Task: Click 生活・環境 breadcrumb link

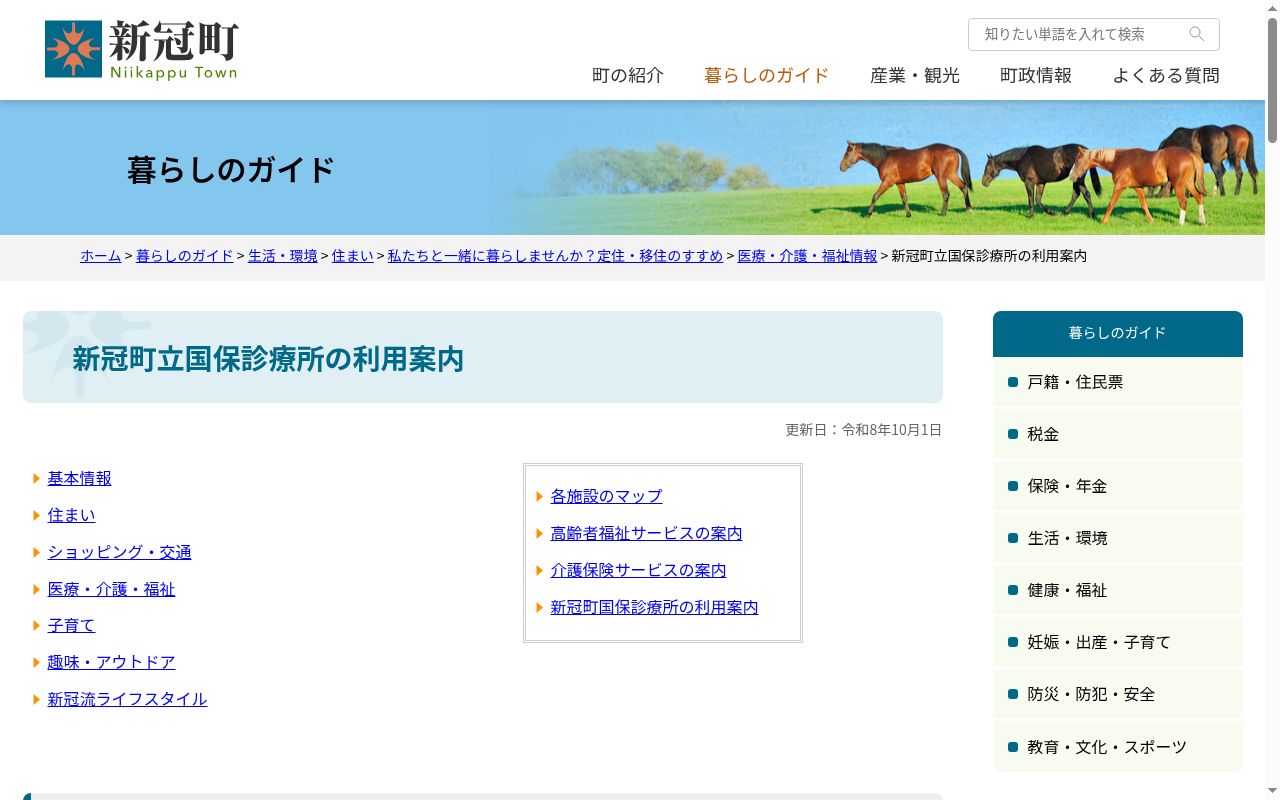Action: pos(283,256)
